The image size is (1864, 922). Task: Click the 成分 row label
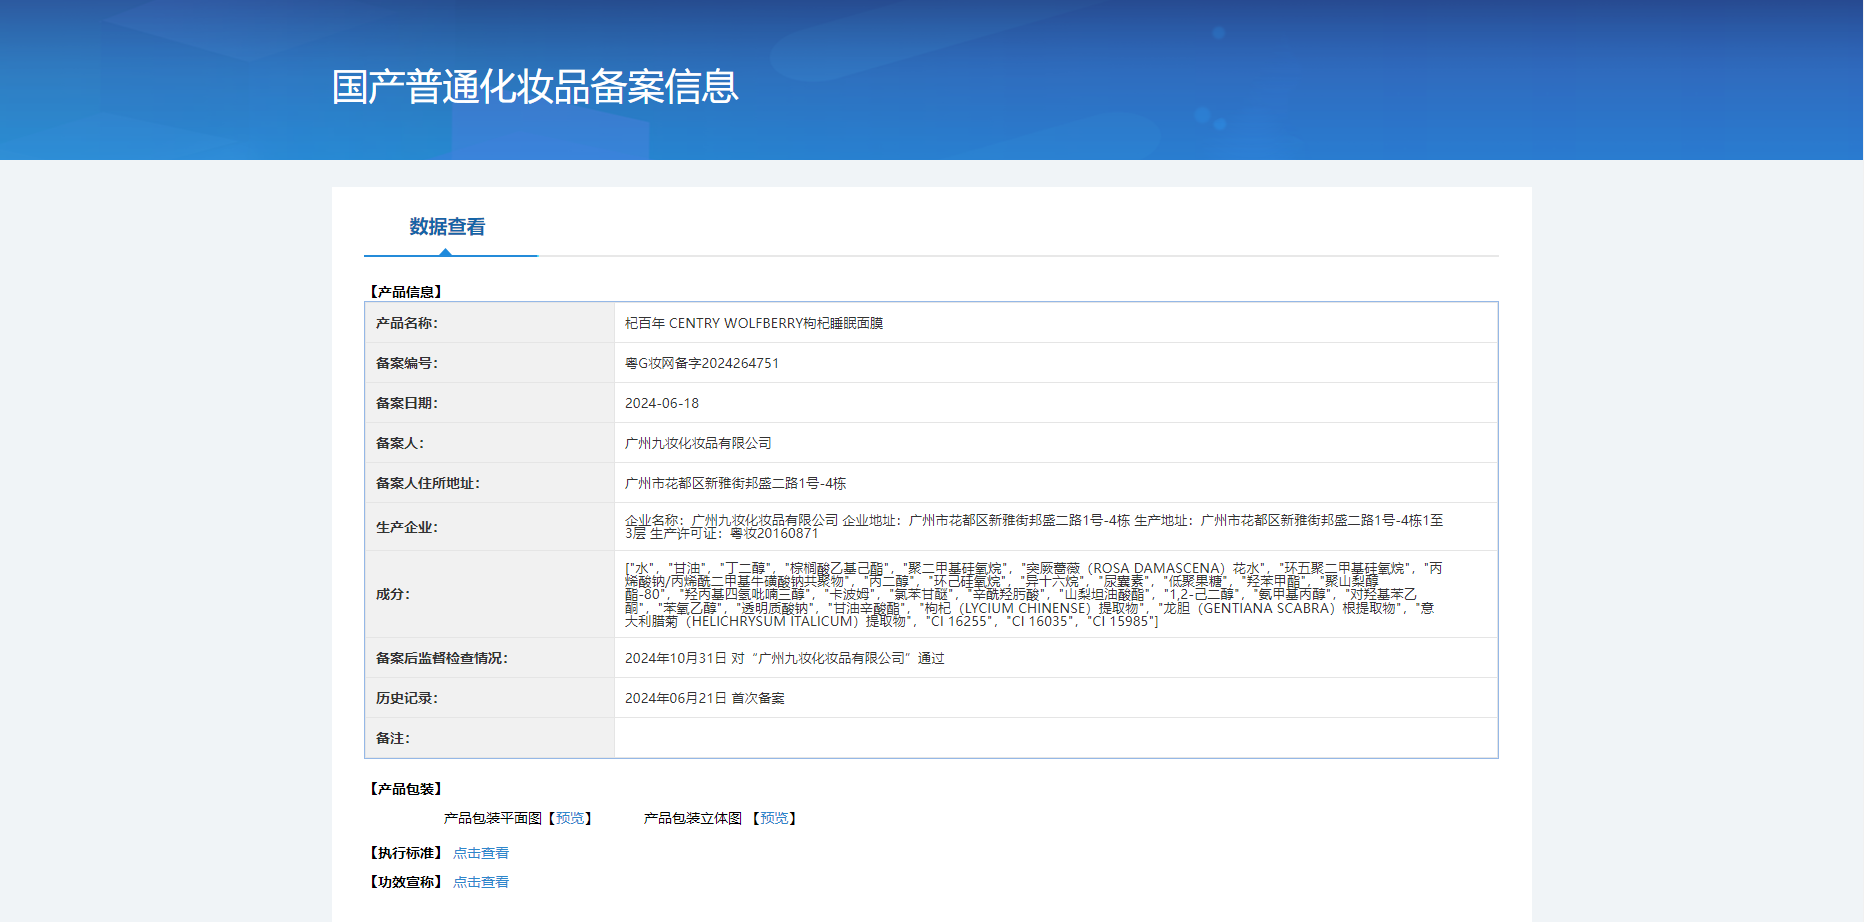tap(392, 594)
